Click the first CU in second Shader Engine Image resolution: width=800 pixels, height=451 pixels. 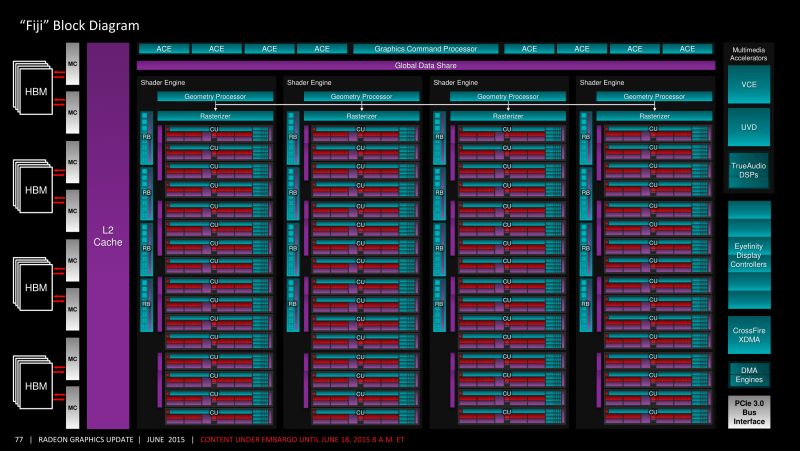point(364,134)
